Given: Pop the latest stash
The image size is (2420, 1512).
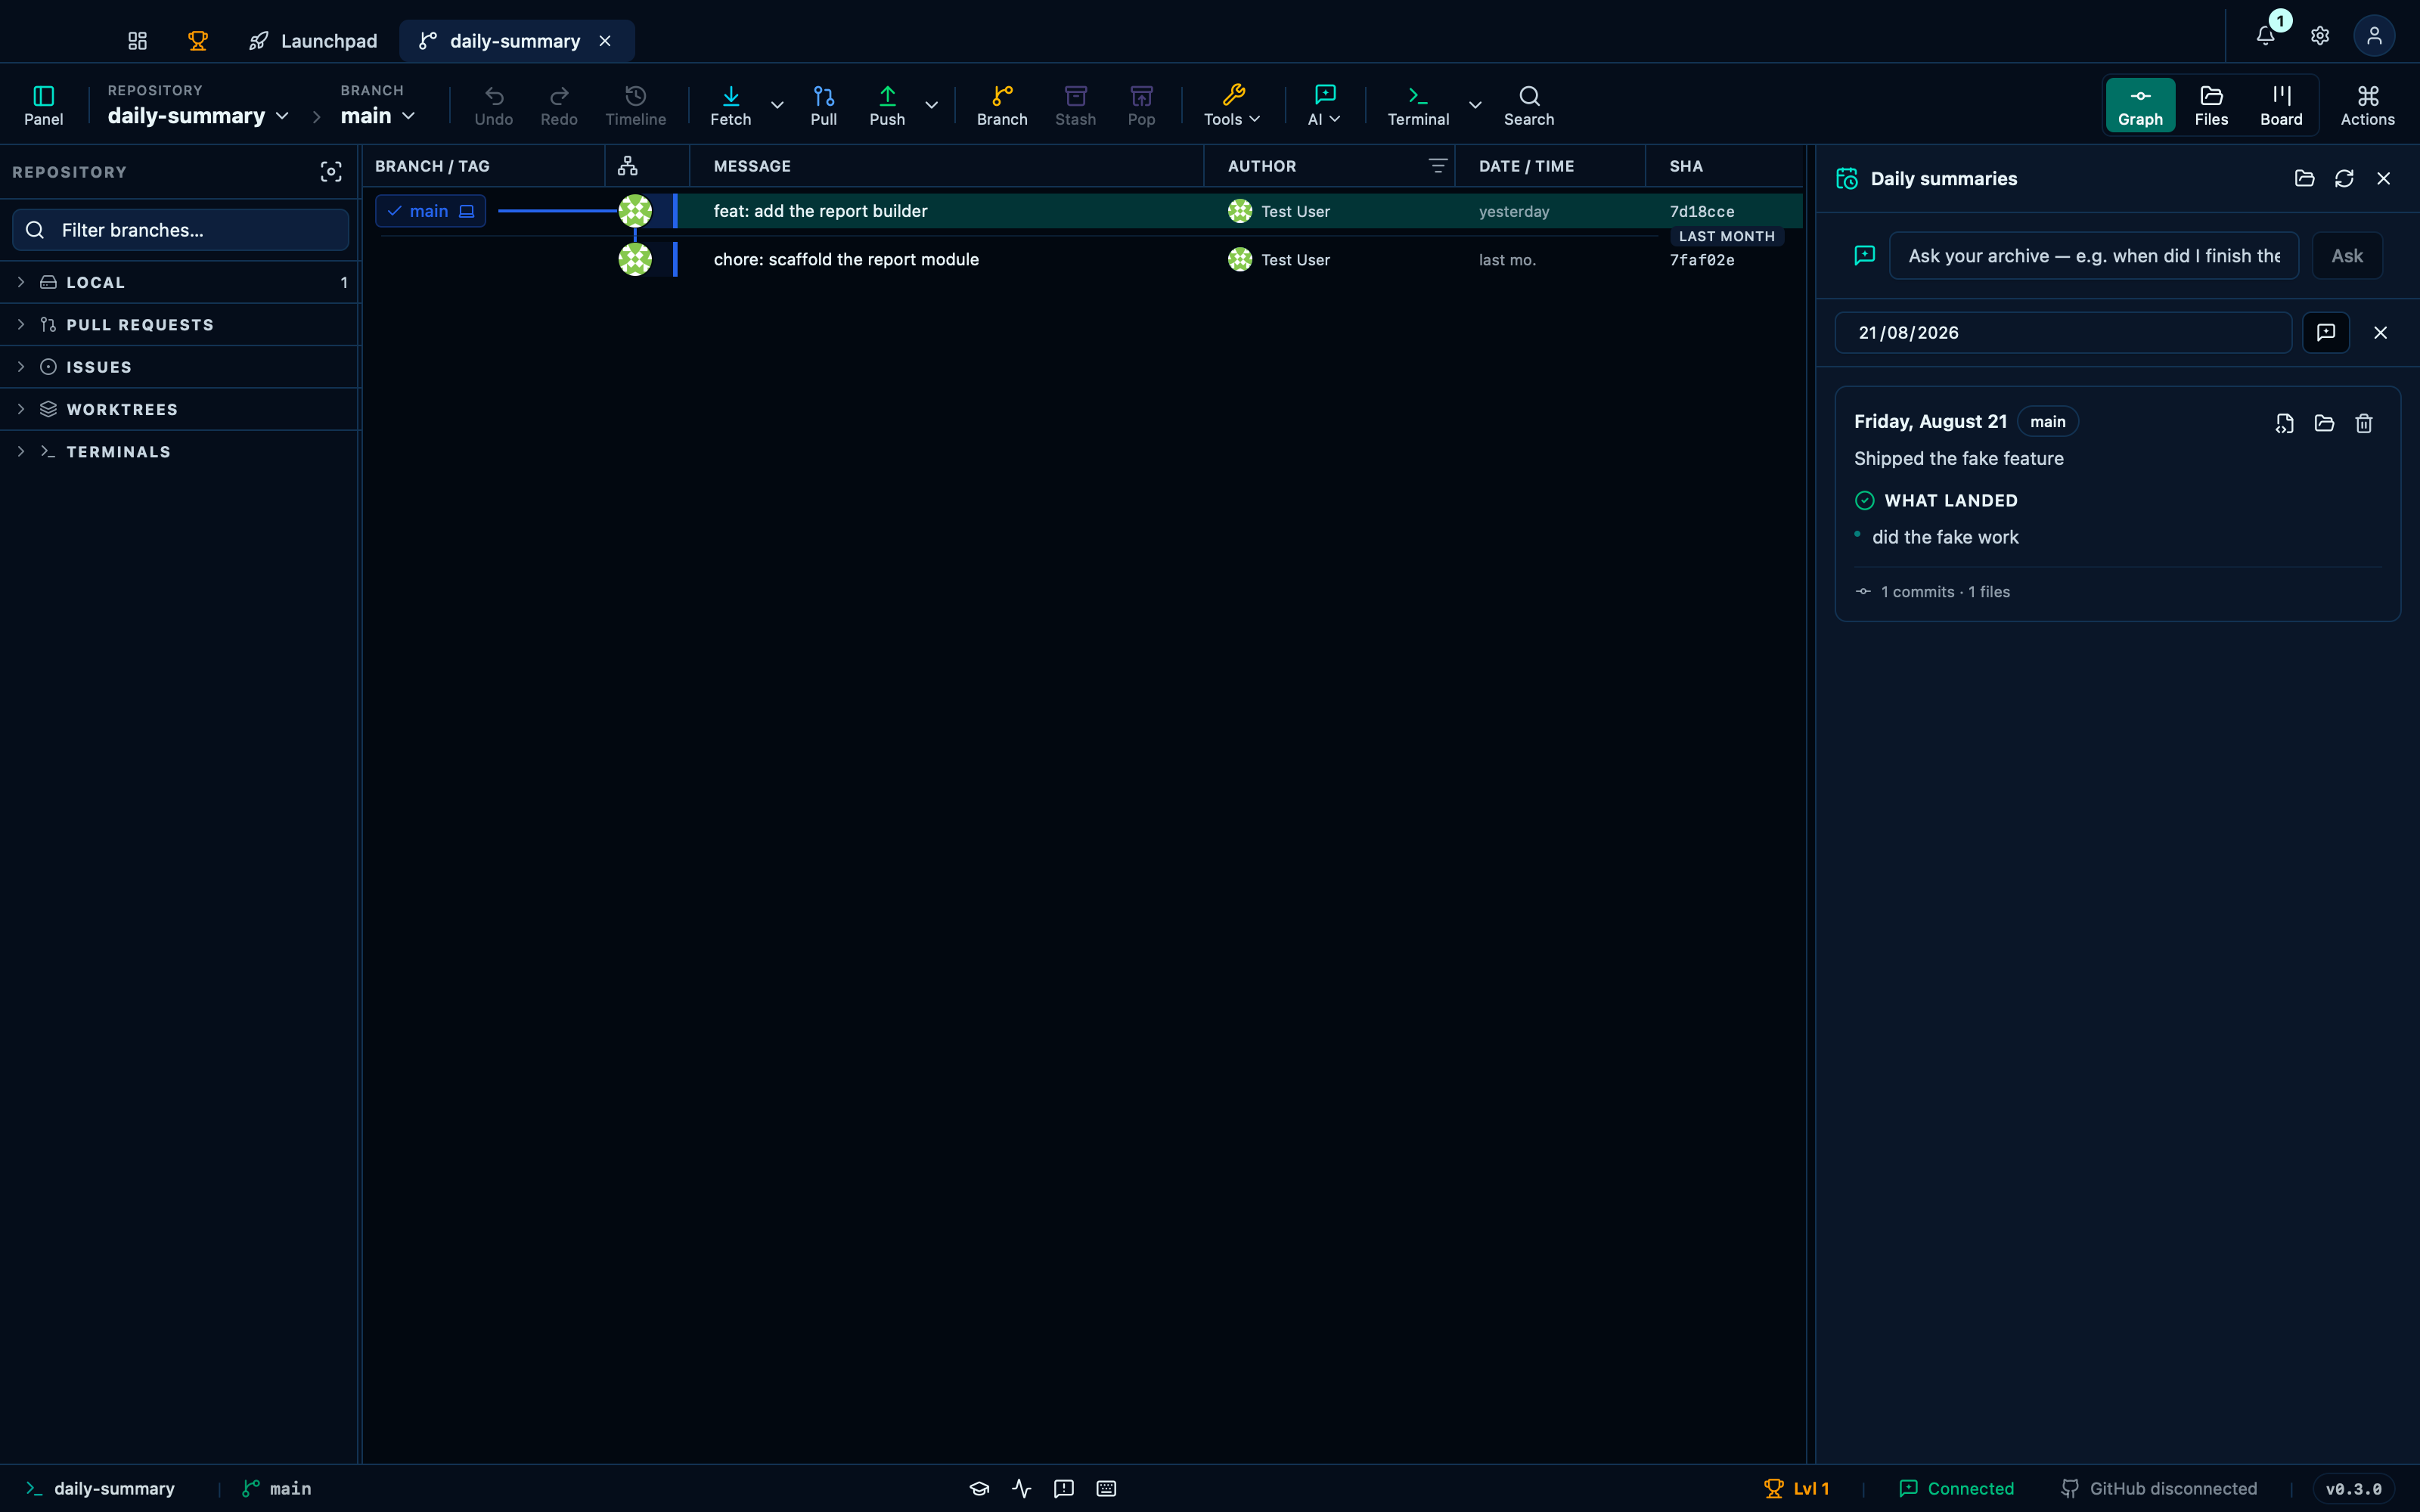Looking at the screenshot, I should tap(1141, 105).
